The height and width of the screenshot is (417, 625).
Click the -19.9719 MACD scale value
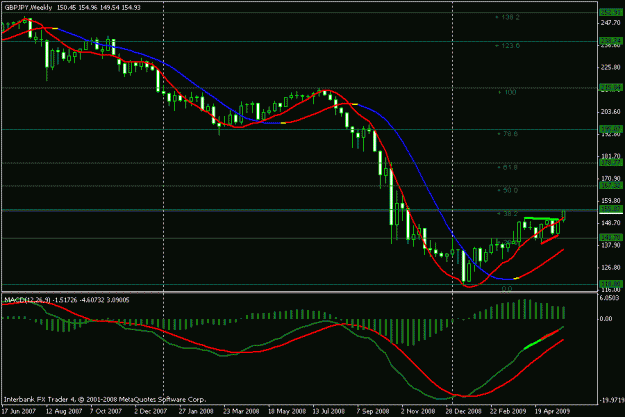(611, 399)
